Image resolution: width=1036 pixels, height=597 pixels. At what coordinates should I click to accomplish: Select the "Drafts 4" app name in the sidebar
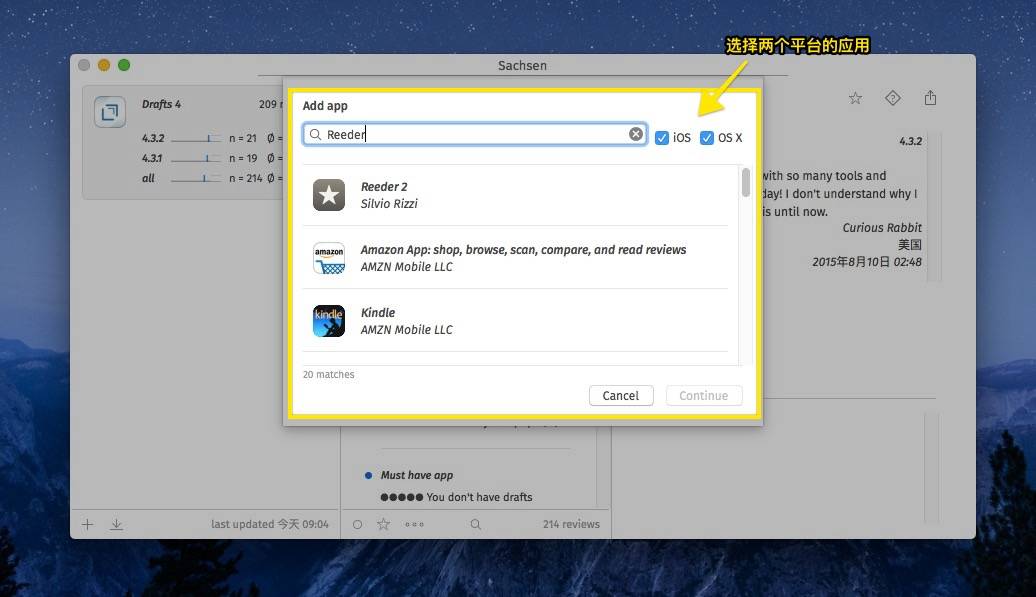(x=161, y=104)
